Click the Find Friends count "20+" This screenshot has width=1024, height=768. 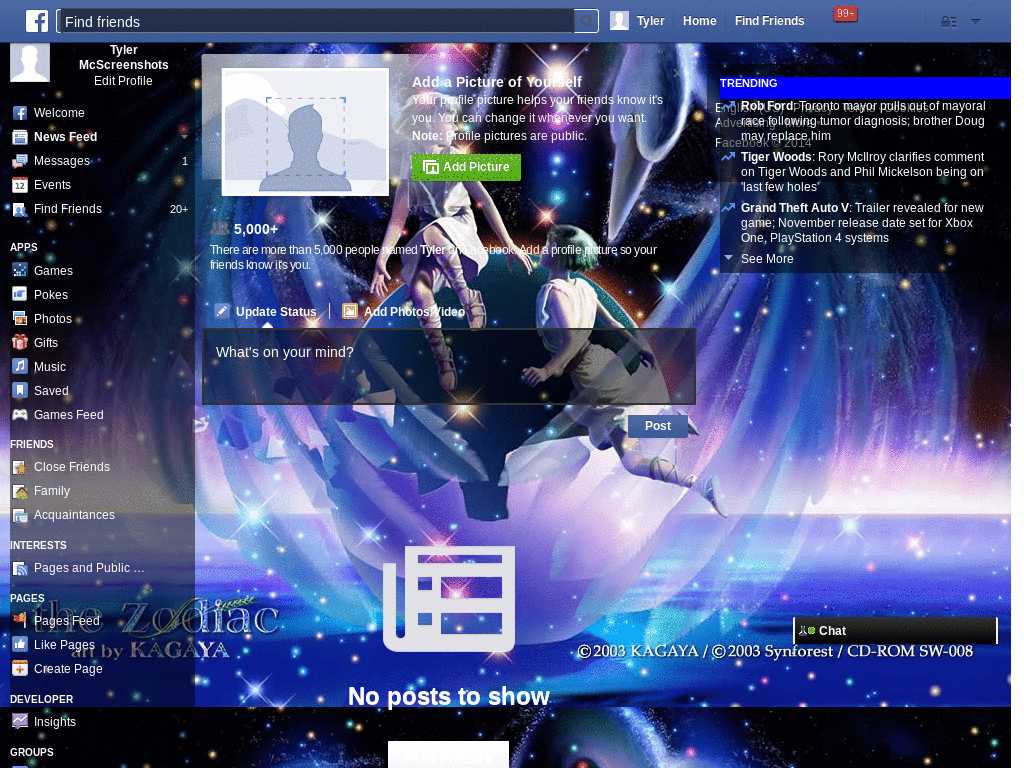[179, 210]
